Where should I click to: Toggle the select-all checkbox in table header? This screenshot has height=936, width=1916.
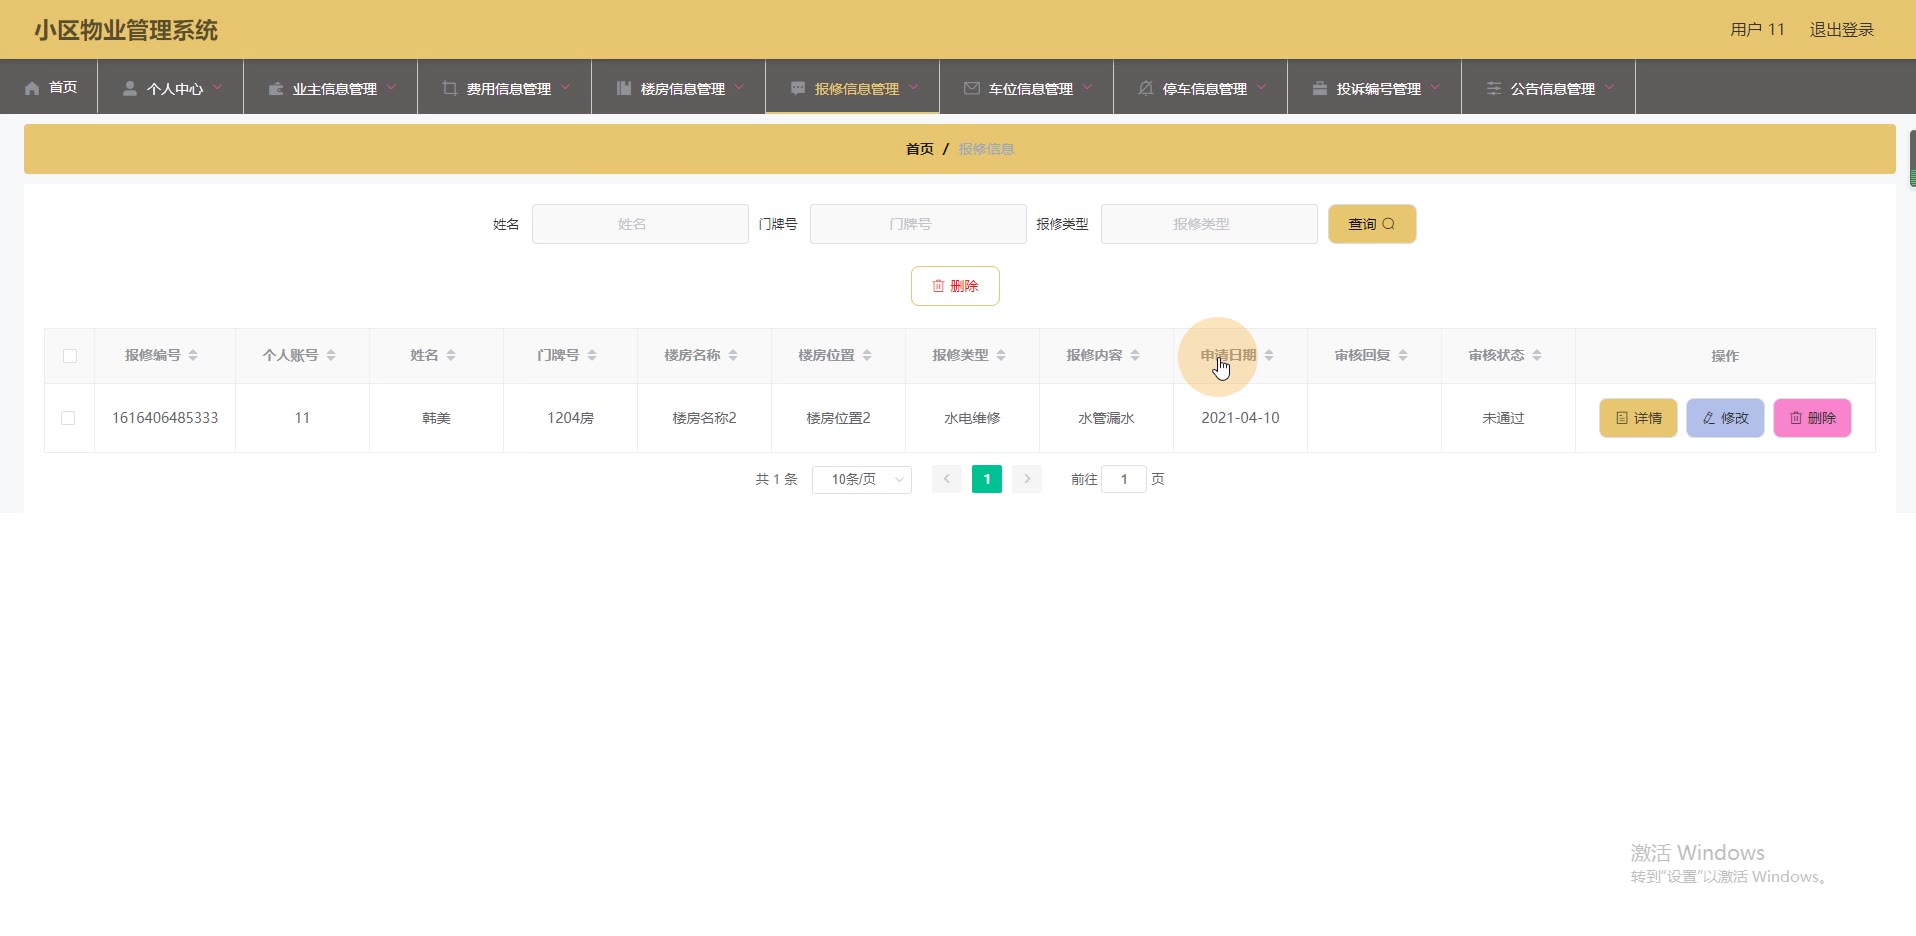(x=70, y=356)
